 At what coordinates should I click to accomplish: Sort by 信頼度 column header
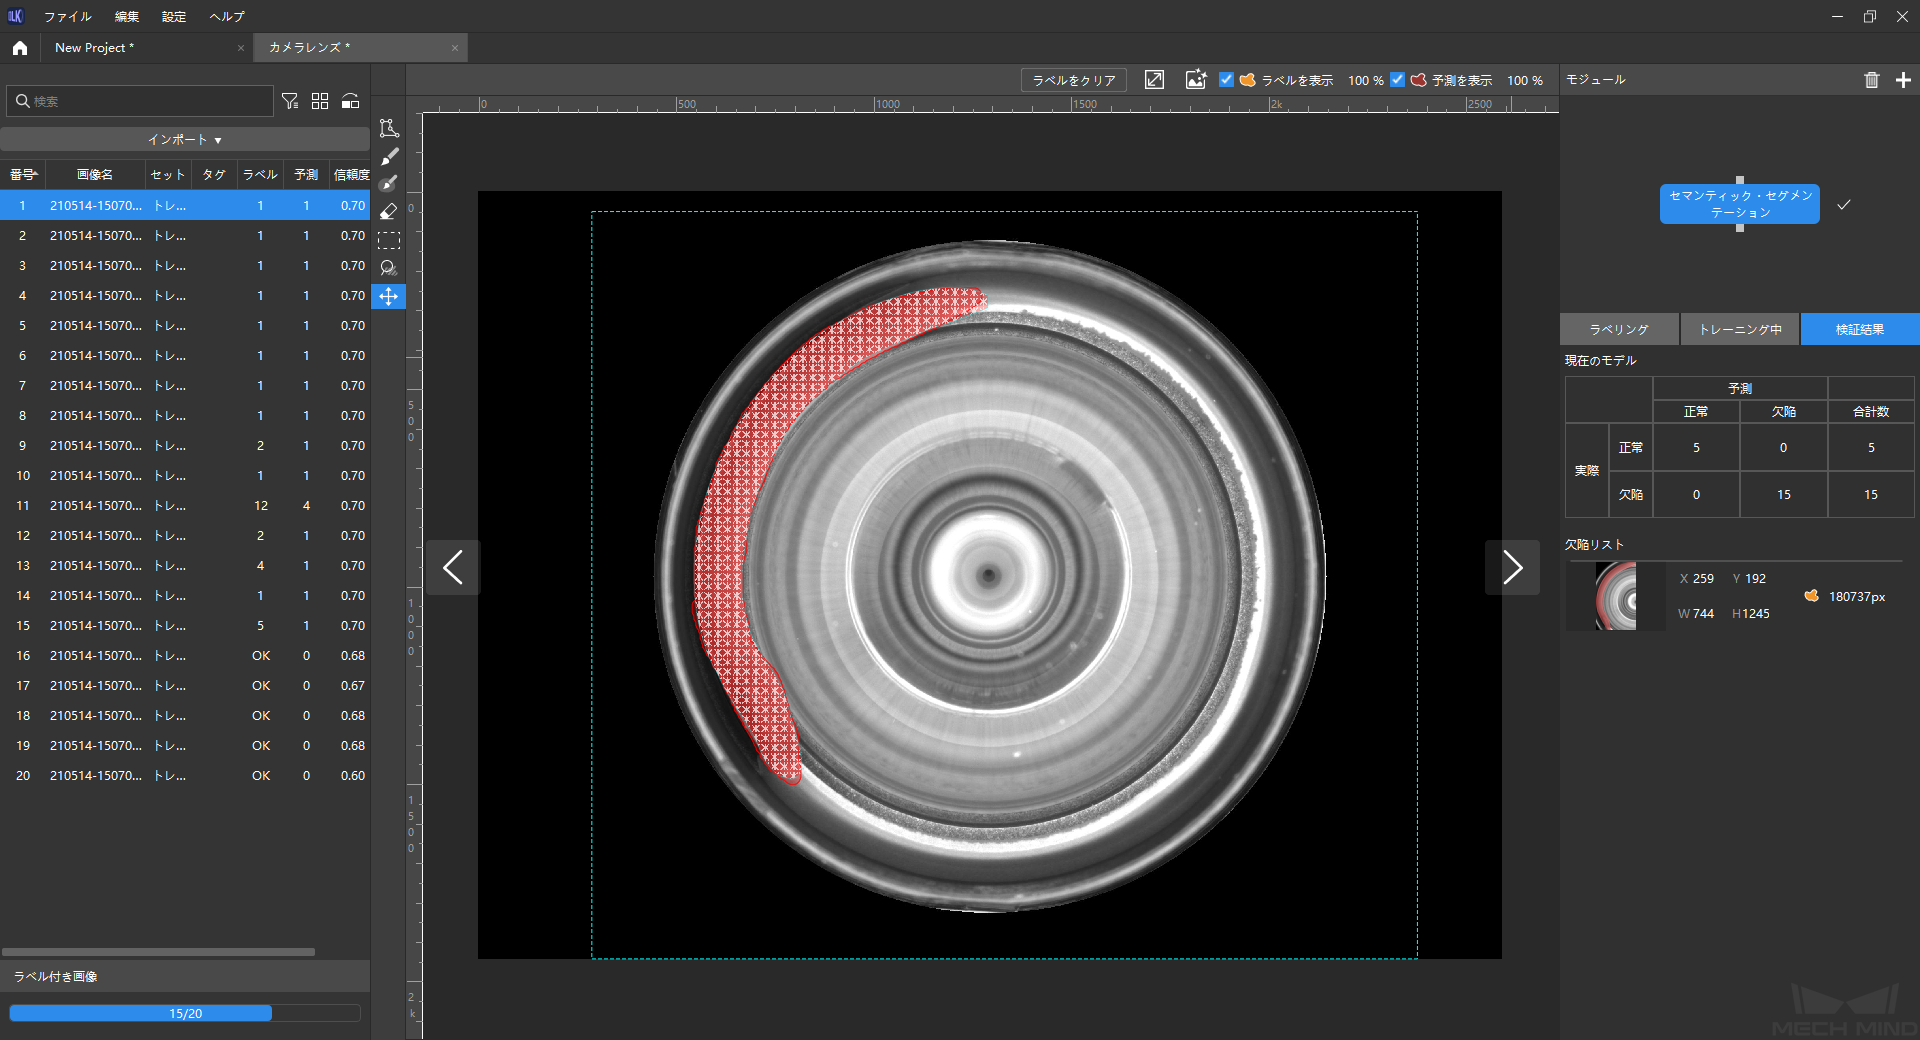pyautogui.click(x=351, y=175)
